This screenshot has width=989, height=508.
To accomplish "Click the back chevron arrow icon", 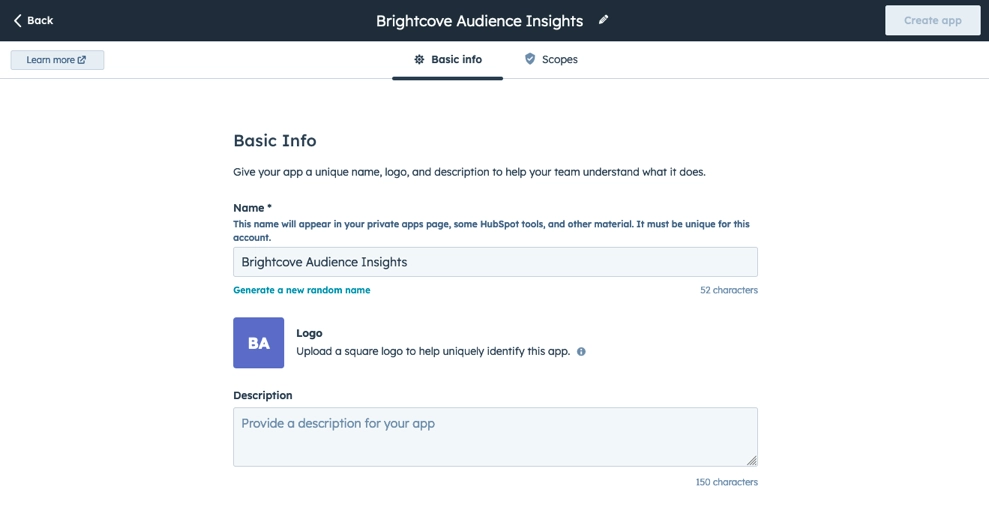I will tap(18, 21).
